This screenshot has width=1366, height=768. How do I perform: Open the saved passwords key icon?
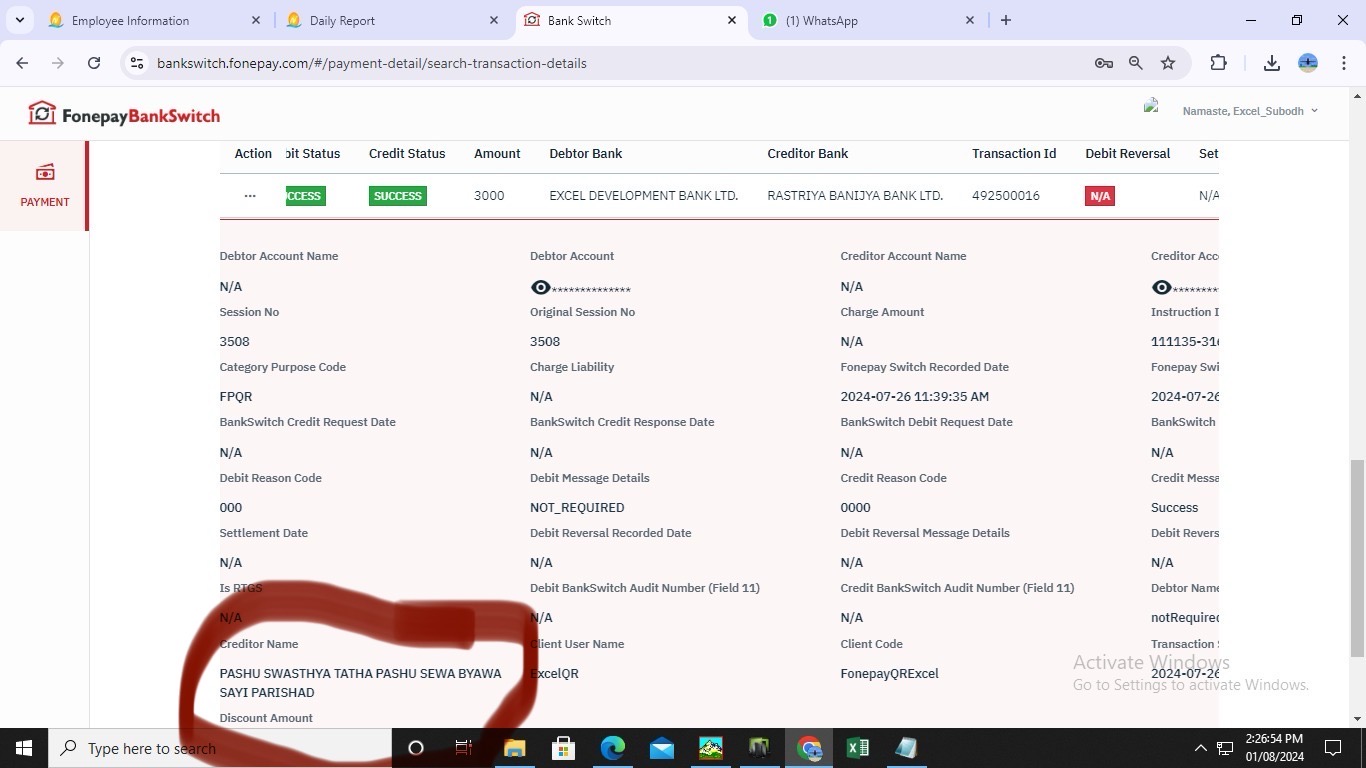pos(1104,63)
